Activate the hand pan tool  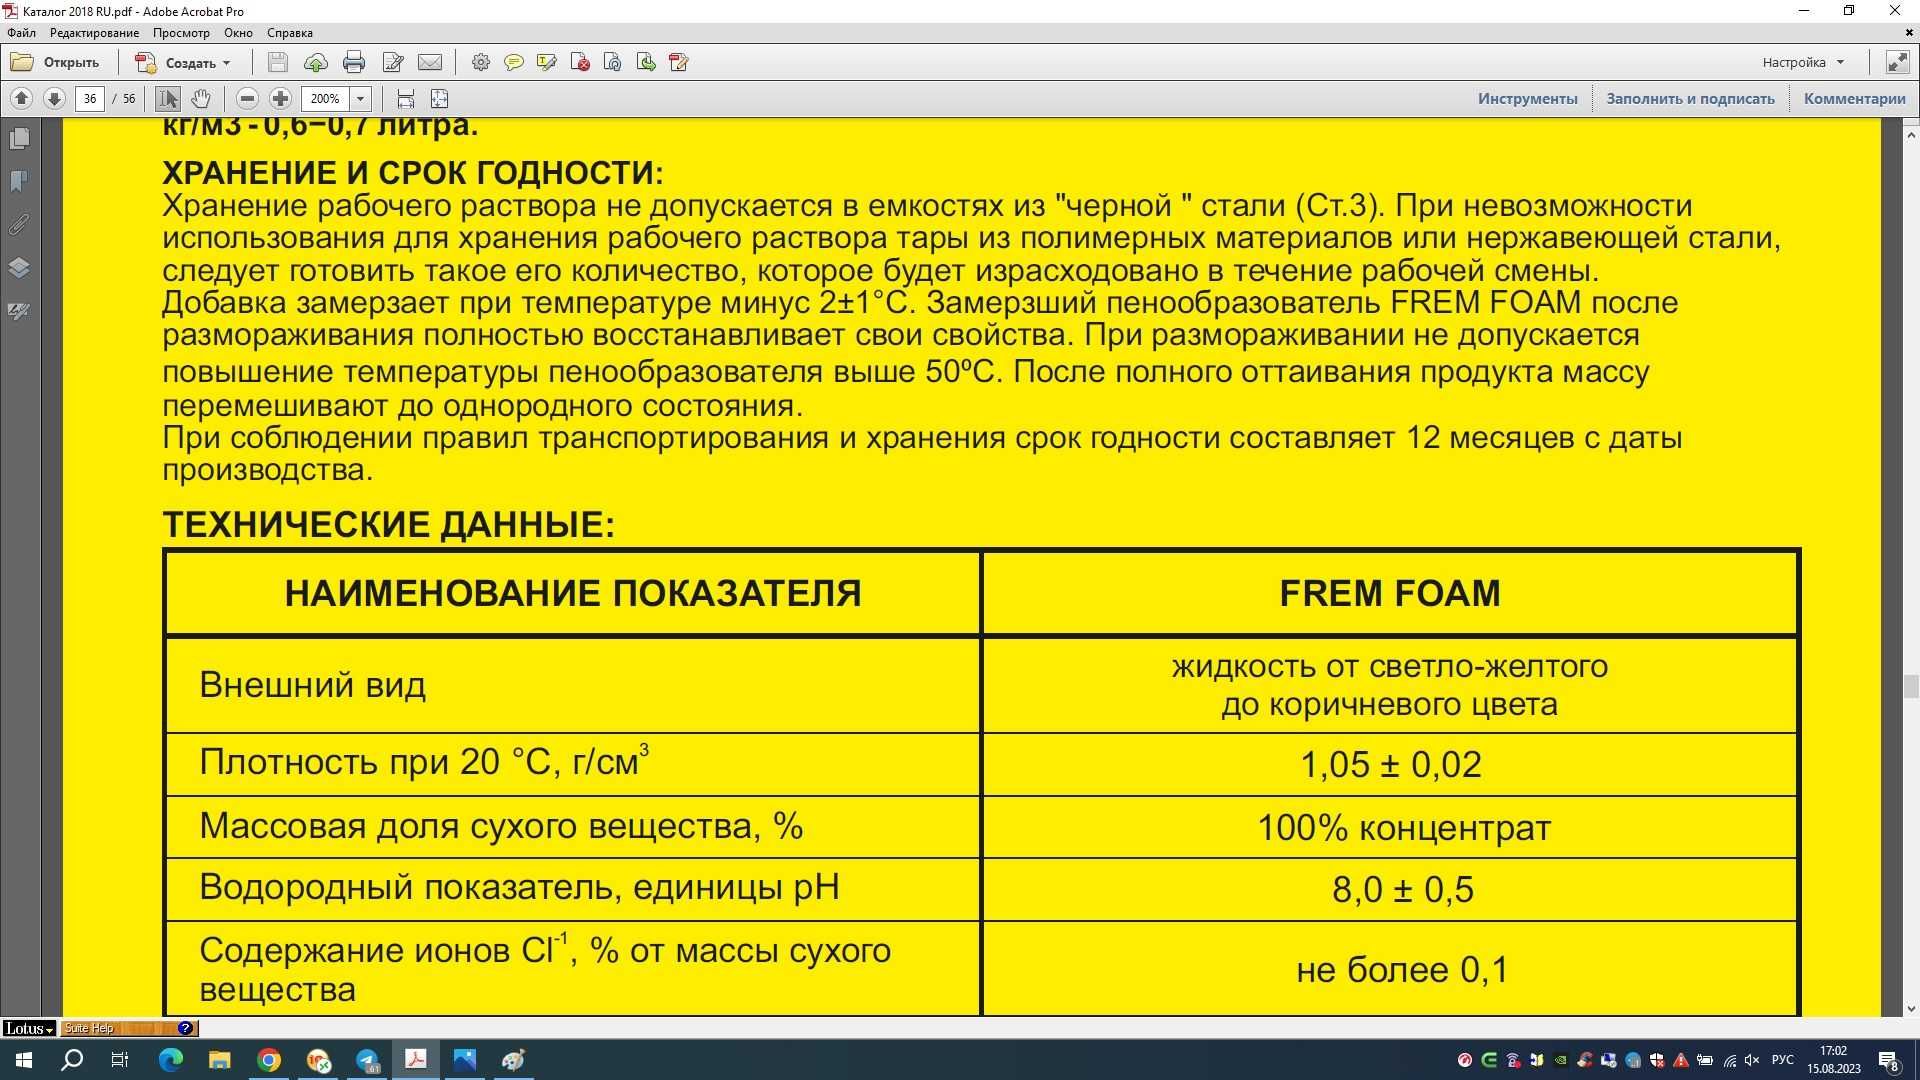[201, 98]
